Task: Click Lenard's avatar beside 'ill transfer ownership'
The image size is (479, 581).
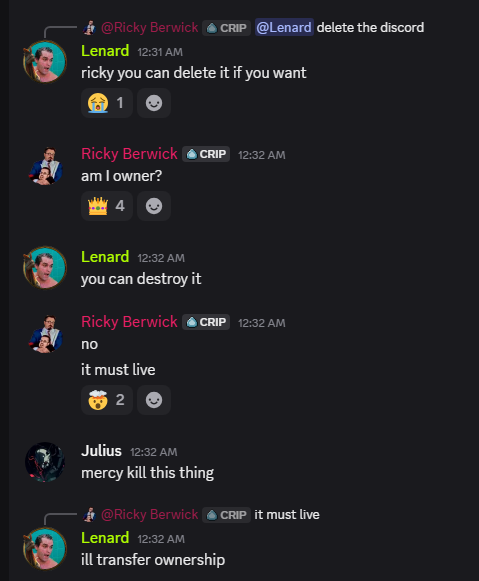Action: (x=45, y=549)
